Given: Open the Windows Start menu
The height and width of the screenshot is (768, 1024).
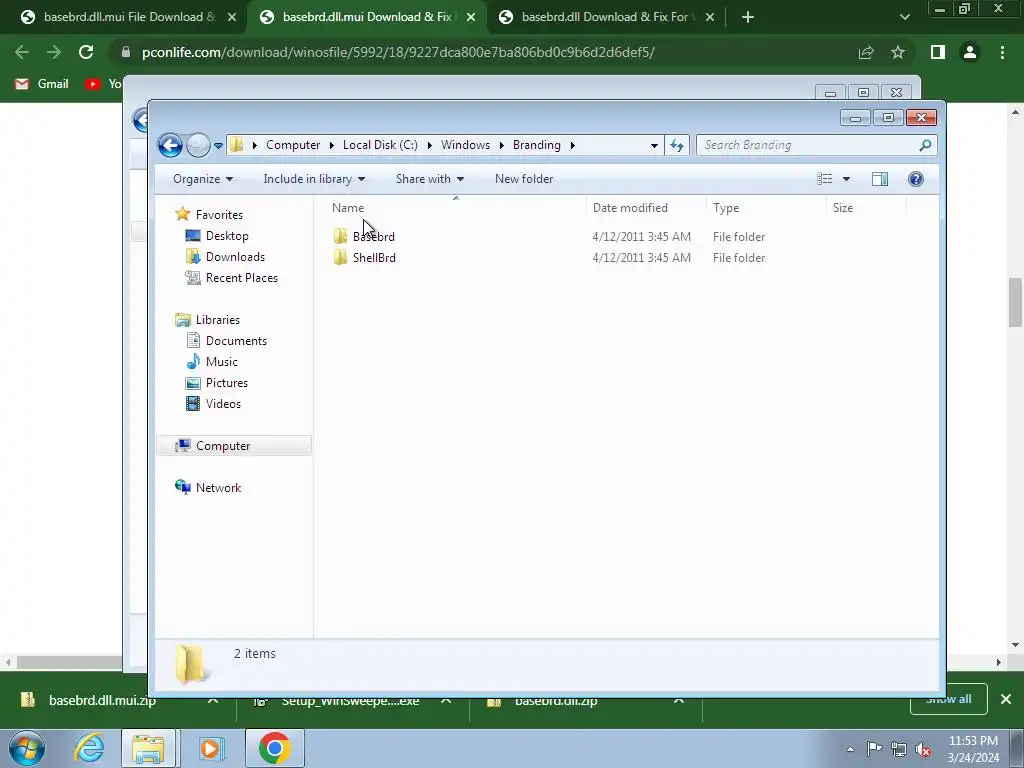Looking at the screenshot, I should pyautogui.click(x=27, y=748).
